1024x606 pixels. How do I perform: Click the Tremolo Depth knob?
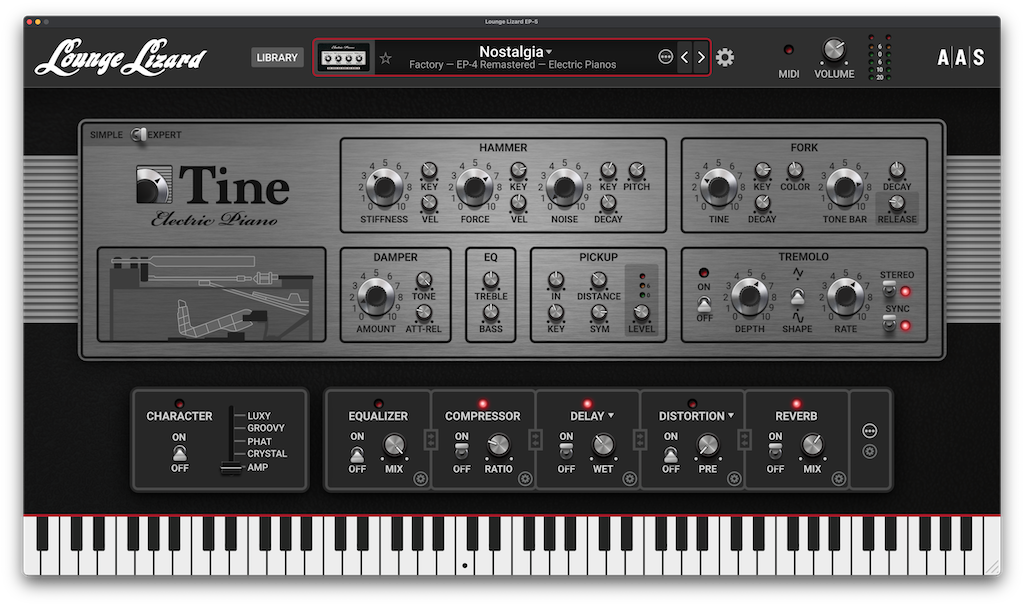tap(749, 296)
